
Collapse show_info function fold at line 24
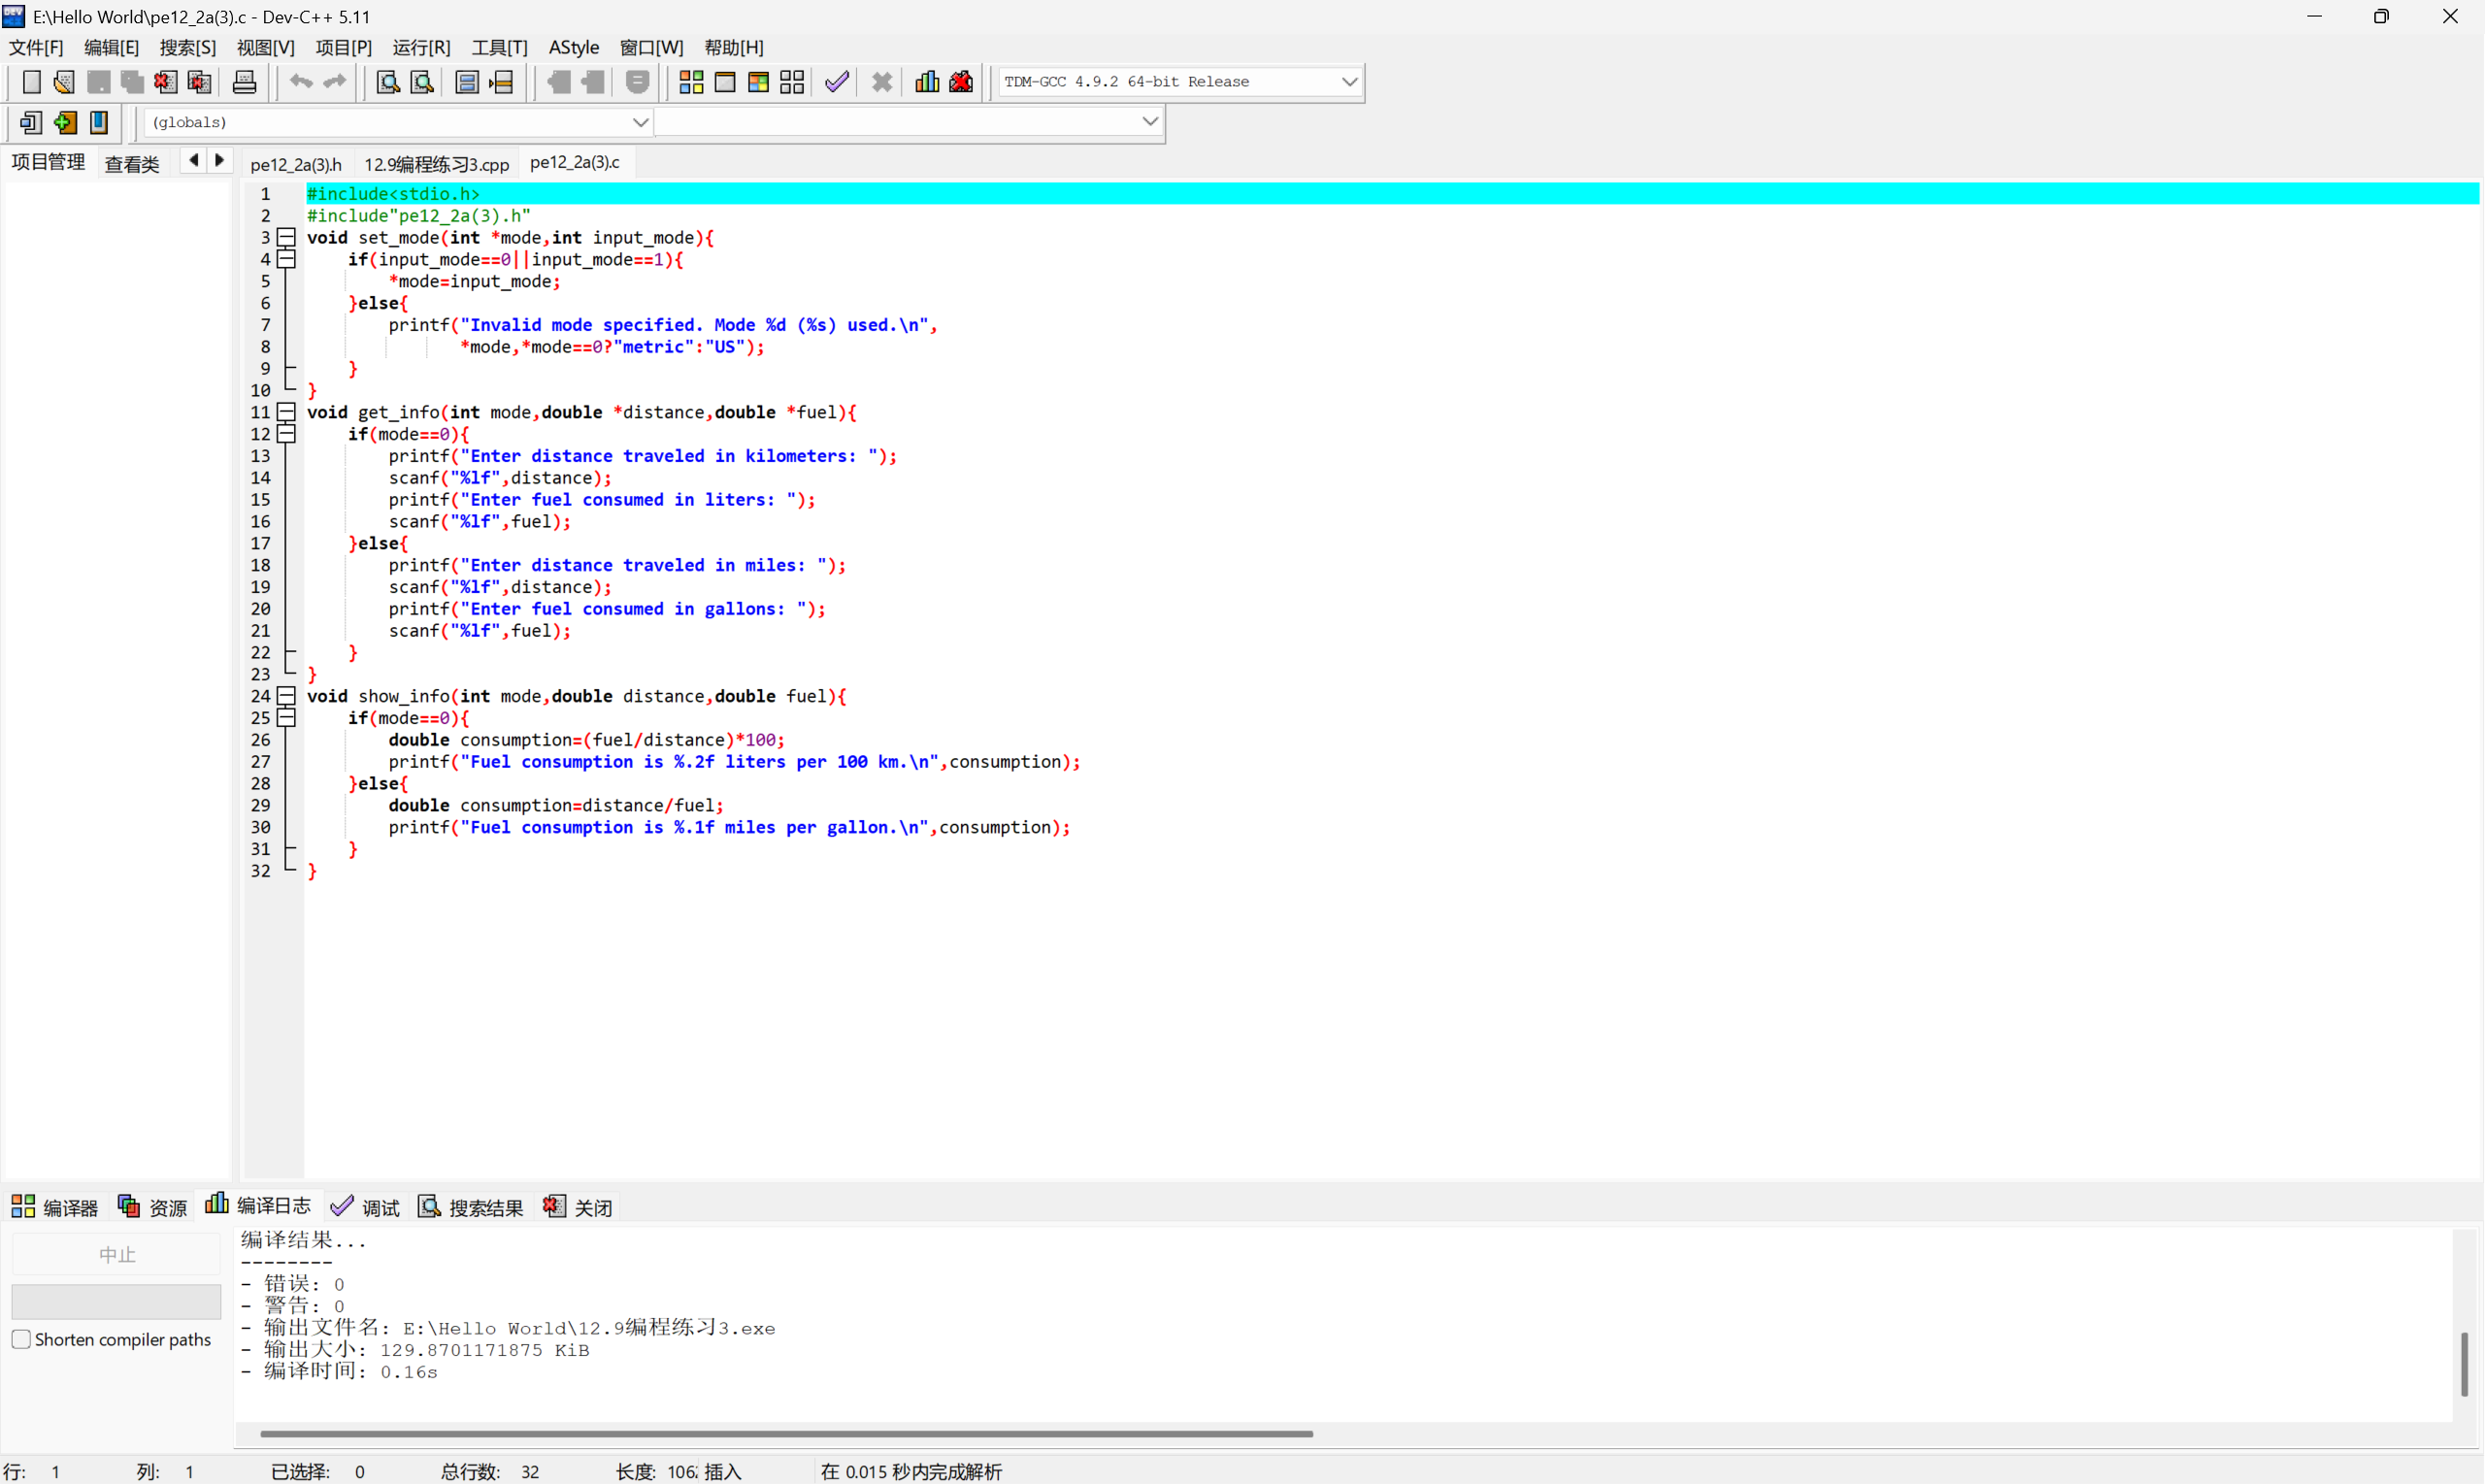(x=287, y=696)
